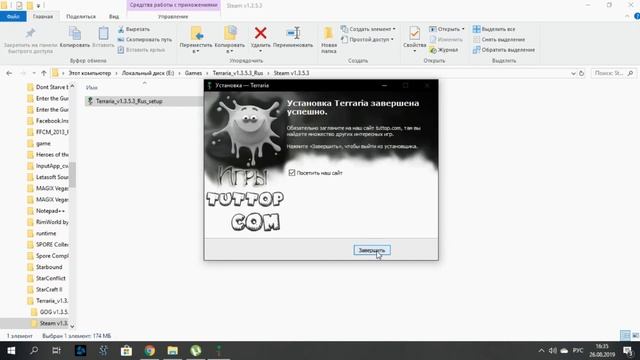Select StarConflict folder in tree
The width and height of the screenshot is (640, 360).
pyautogui.click(x=46, y=278)
